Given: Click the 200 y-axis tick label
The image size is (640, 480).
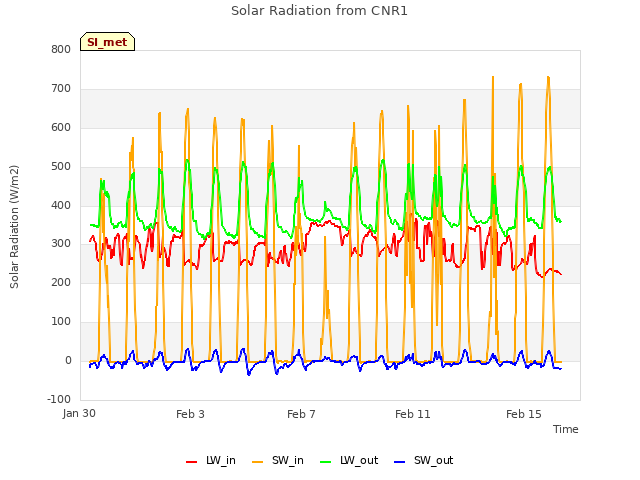Looking at the screenshot, I should pyautogui.click(x=61, y=282).
